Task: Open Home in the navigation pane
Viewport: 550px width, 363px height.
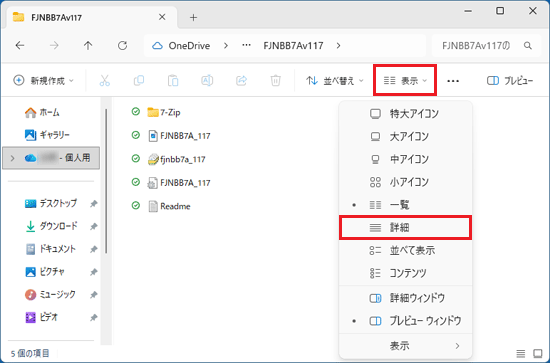Action: coord(42,113)
